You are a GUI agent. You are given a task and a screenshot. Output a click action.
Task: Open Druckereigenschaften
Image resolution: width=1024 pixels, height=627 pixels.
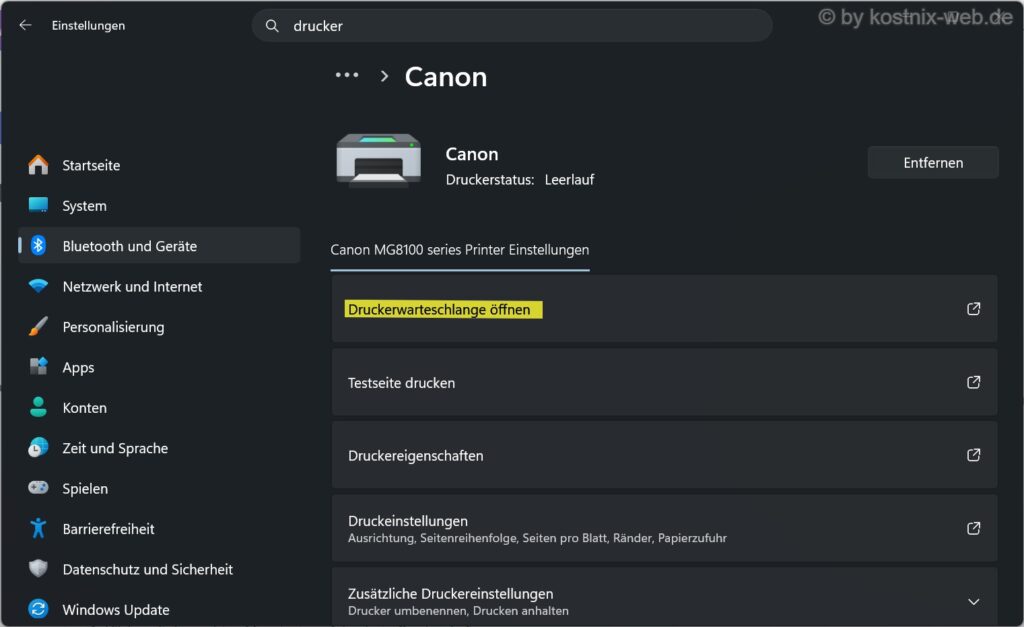(x=664, y=455)
